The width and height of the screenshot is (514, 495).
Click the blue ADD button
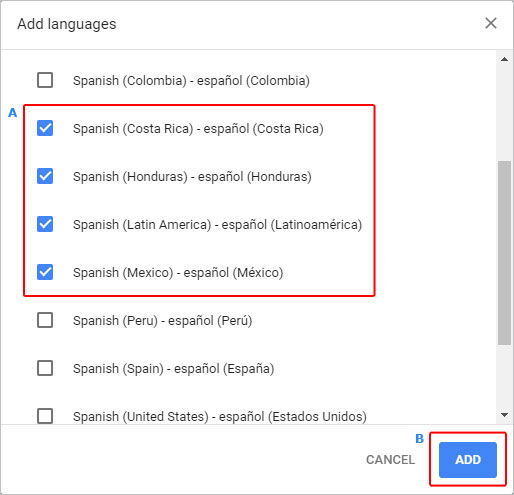468,460
